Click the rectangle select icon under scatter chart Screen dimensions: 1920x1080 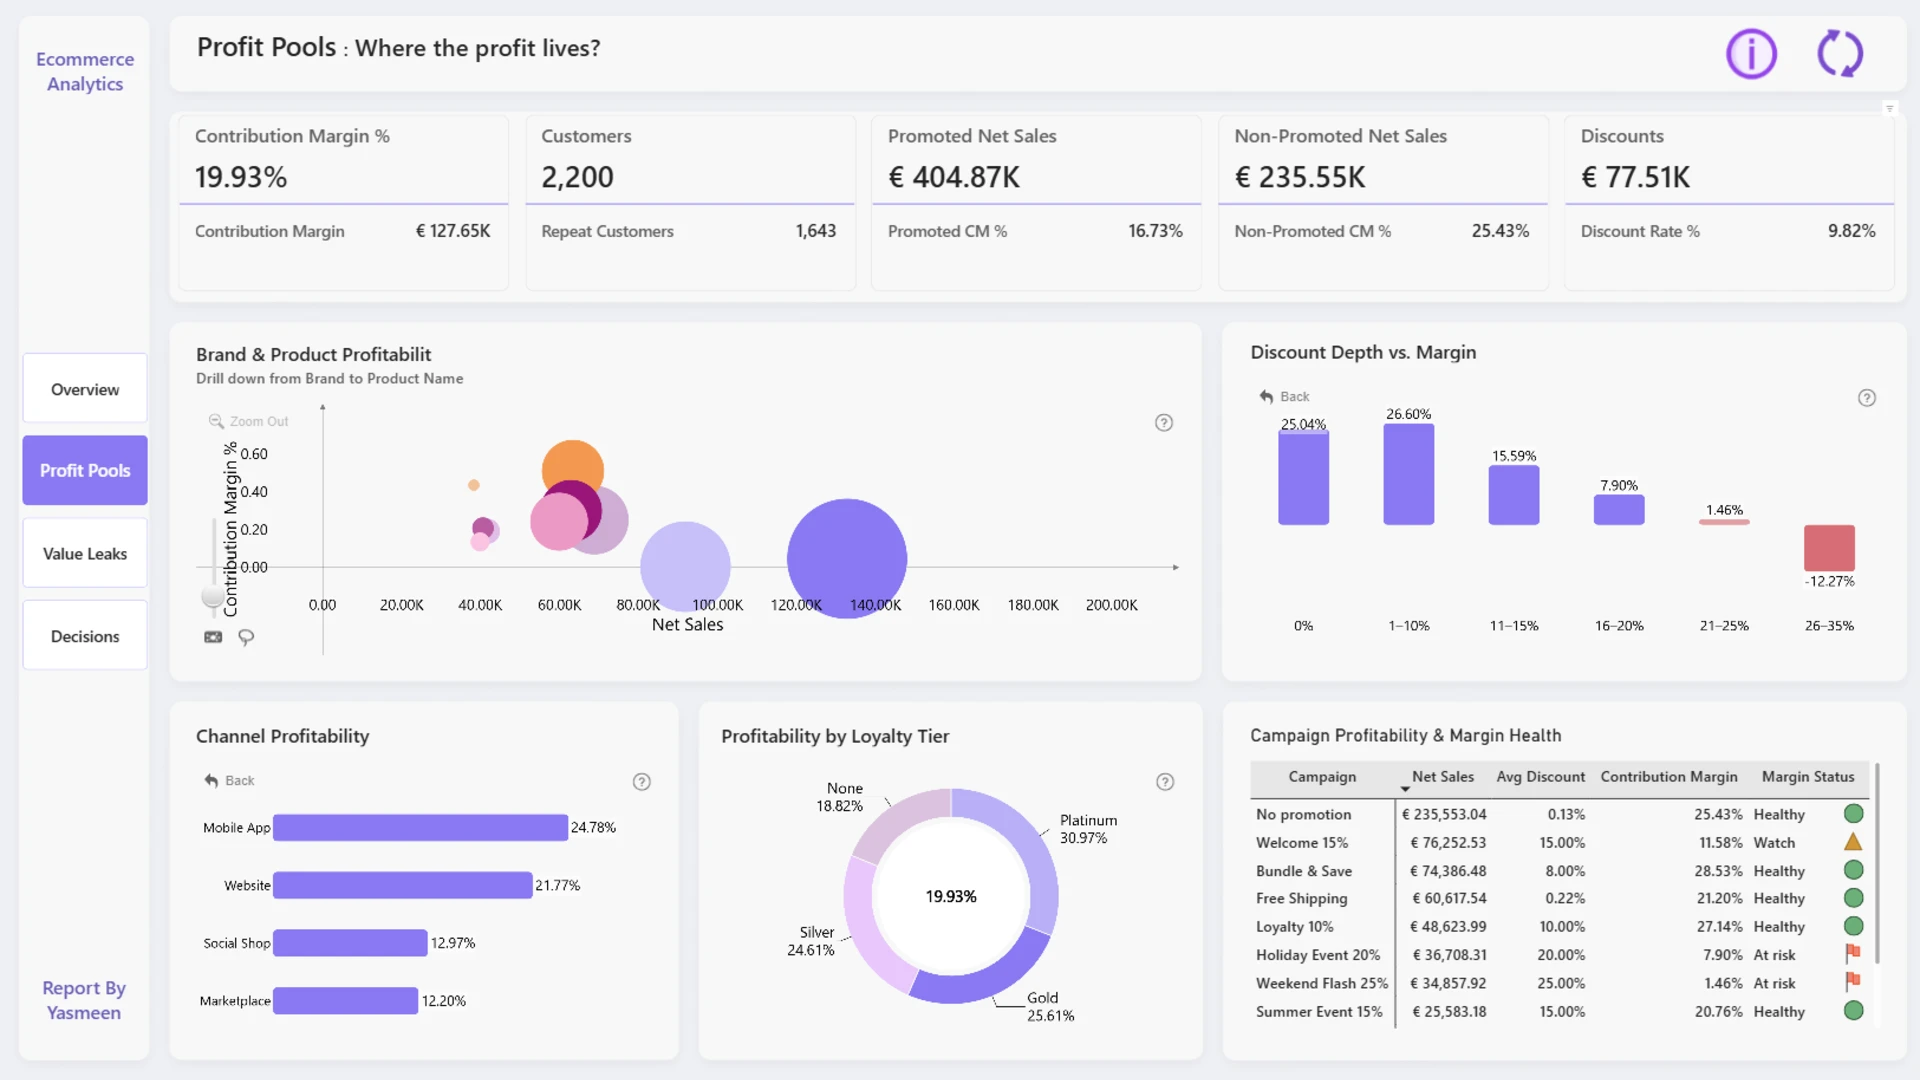[213, 637]
